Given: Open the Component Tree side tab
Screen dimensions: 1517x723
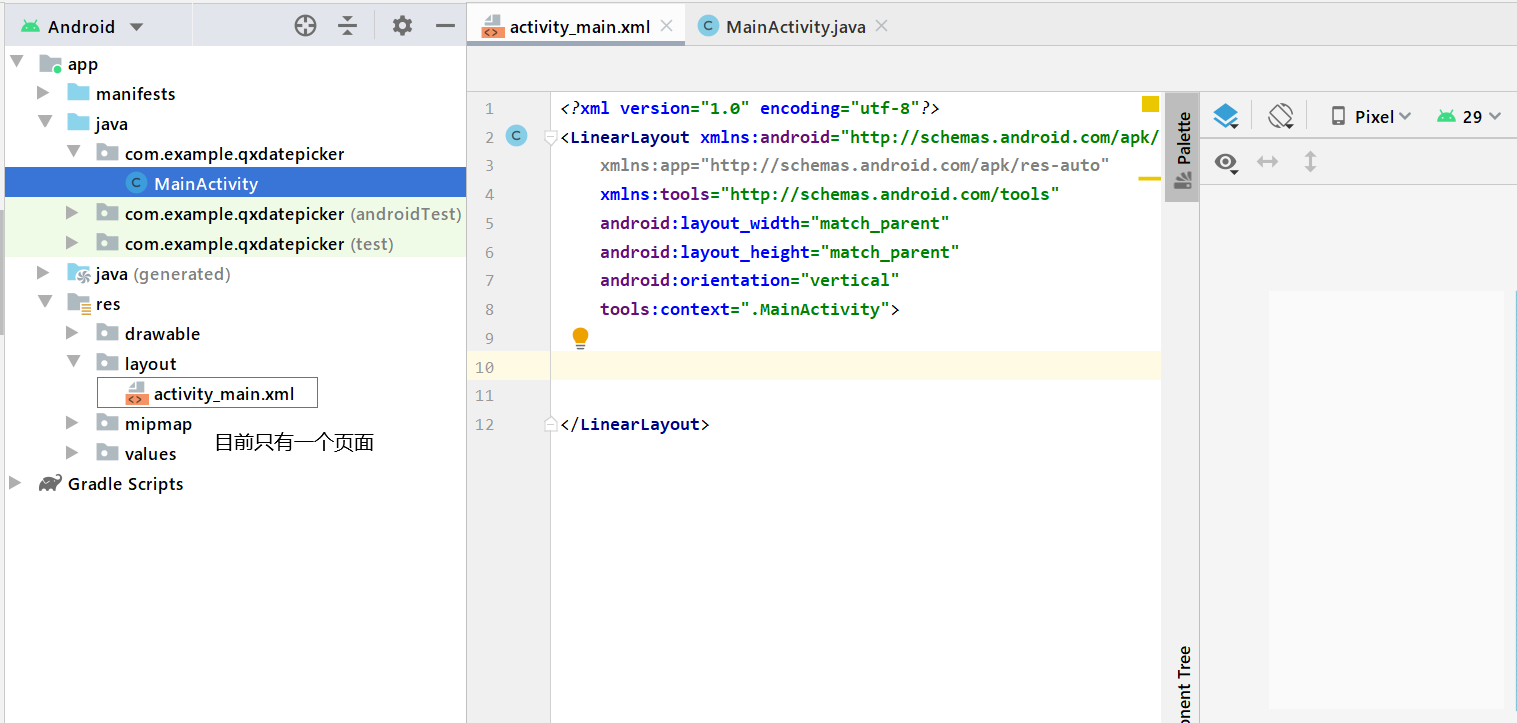Looking at the screenshot, I should click(x=1182, y=682).
